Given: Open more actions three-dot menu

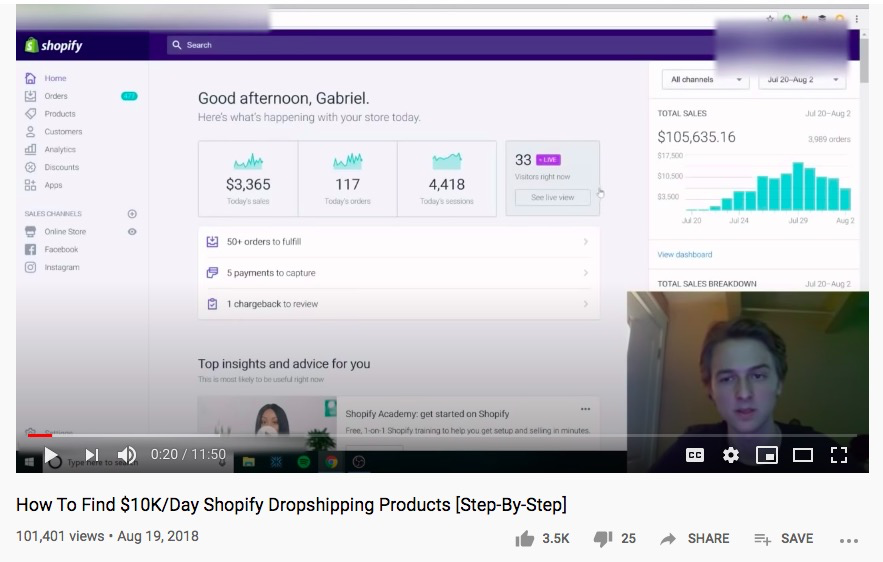Looking at the screenshot, I should (x=849, y=541).
